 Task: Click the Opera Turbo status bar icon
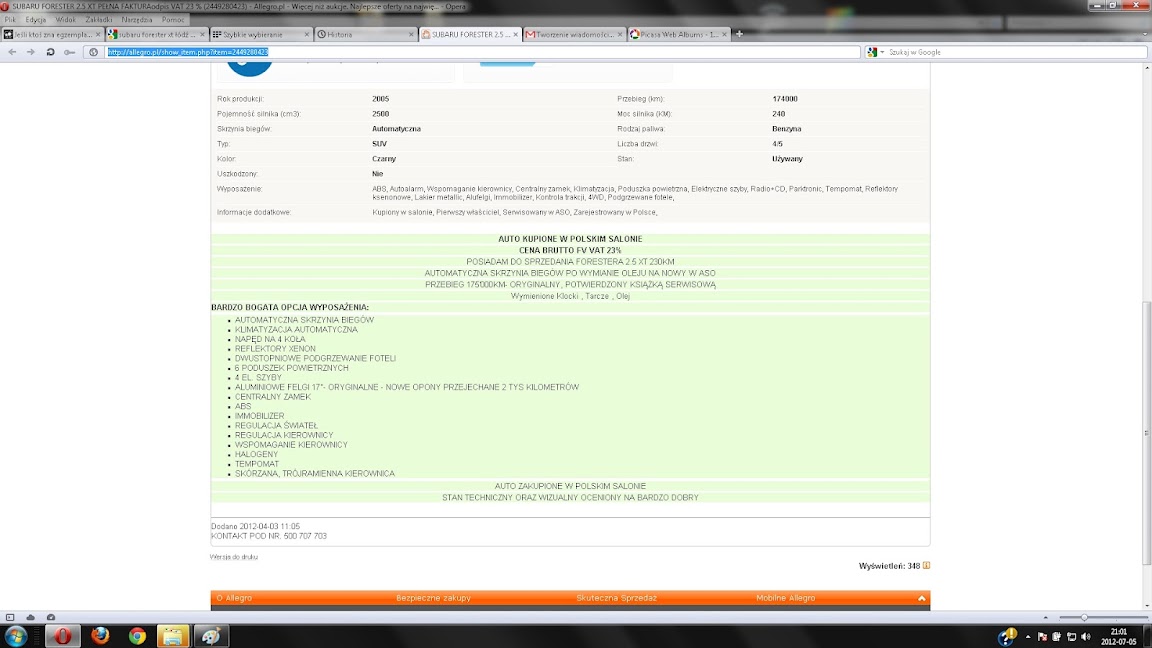[x=51, y=617]
